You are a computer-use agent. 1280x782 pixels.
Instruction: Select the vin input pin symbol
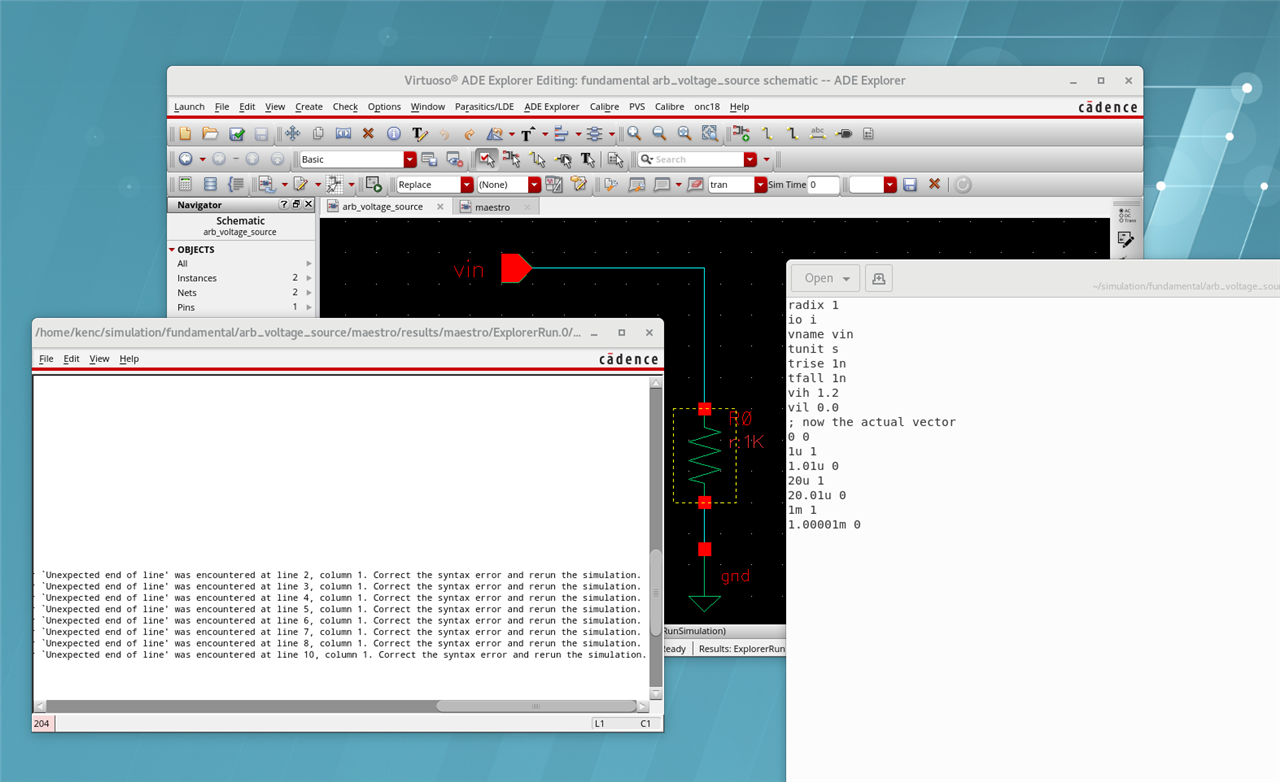(x=514, y=268)
